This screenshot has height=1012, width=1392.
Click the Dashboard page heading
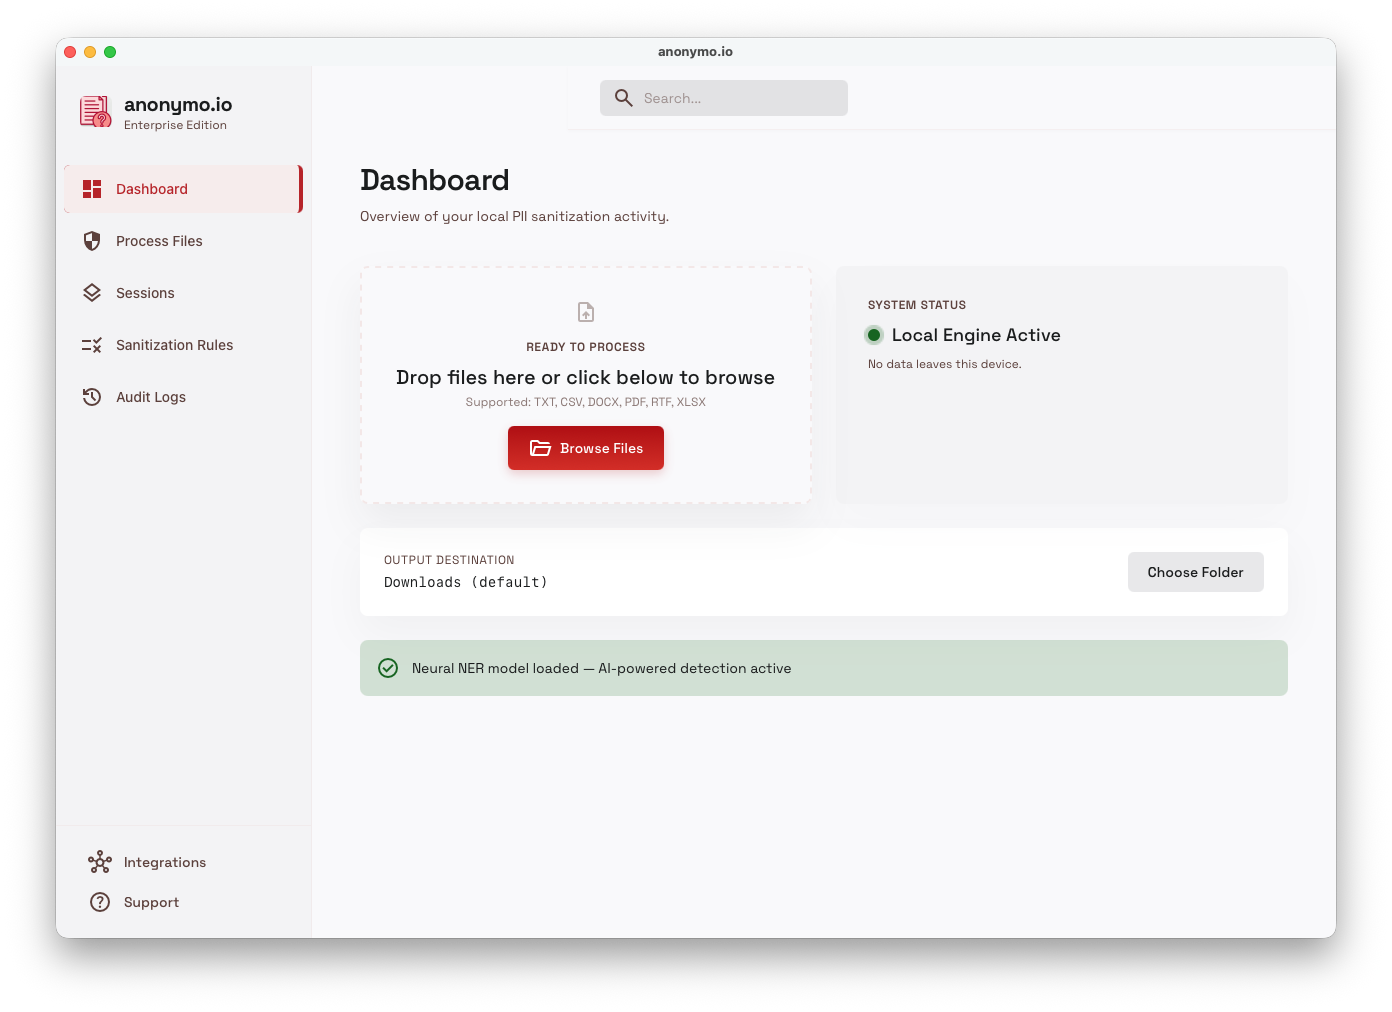[x=435, y=180]
